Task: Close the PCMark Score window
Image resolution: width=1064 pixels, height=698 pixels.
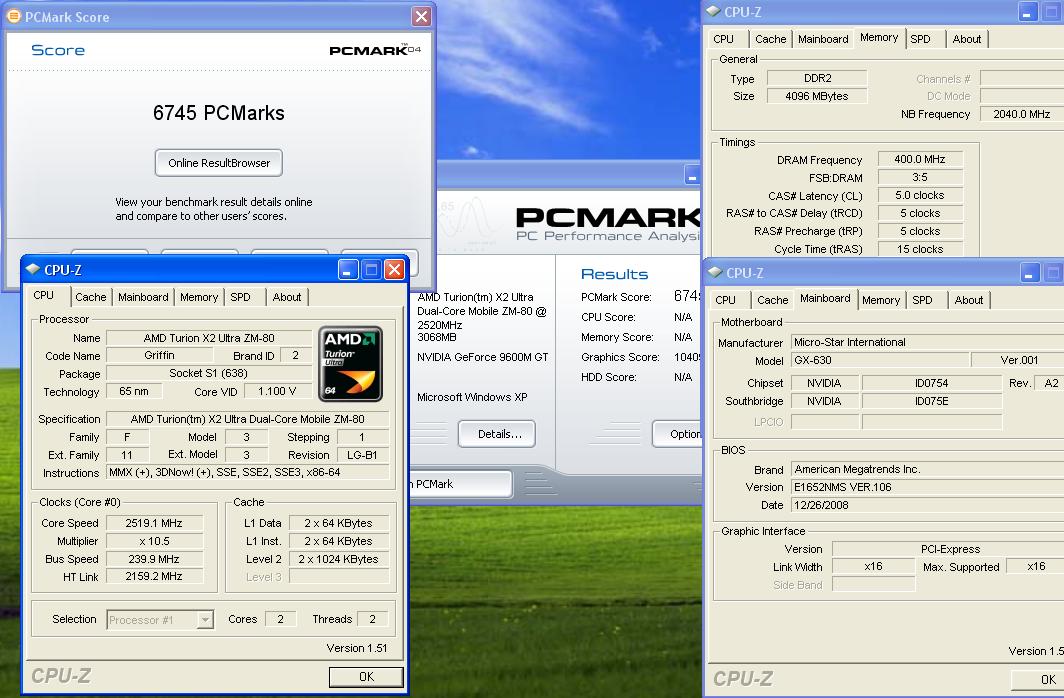Action: (x=421, y=16)
